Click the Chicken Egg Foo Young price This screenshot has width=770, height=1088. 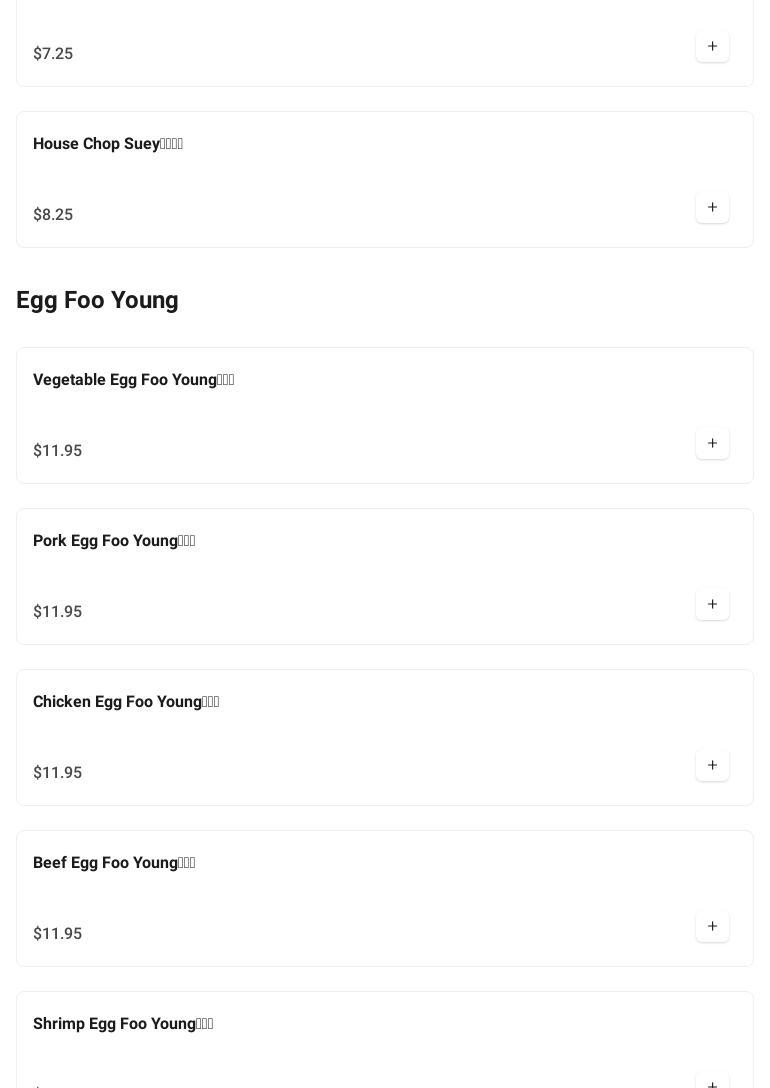[58, 773]
